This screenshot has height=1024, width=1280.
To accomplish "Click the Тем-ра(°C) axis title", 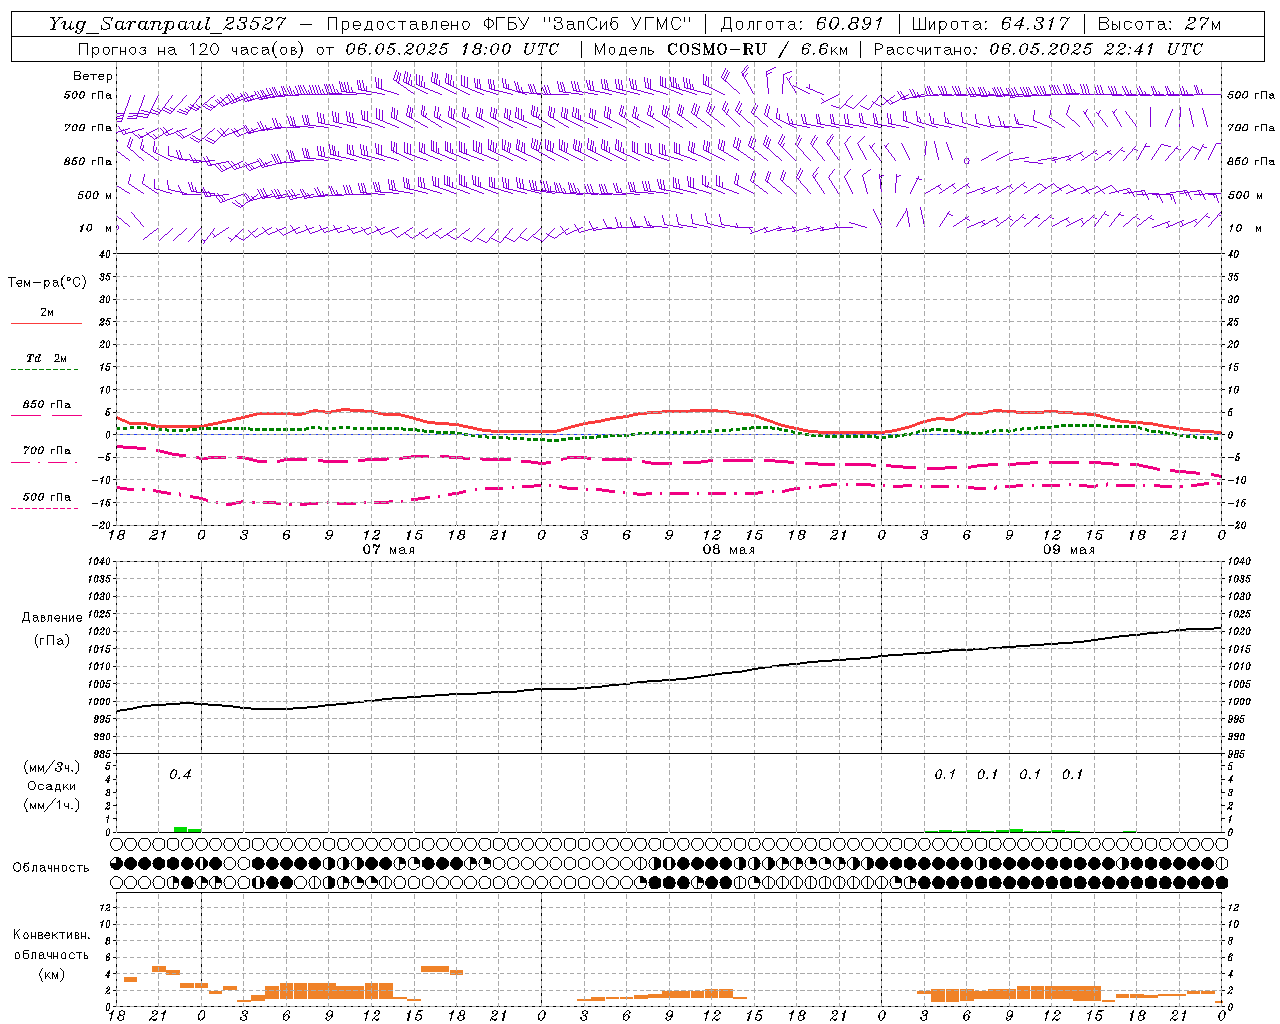I will coord(47,283).
